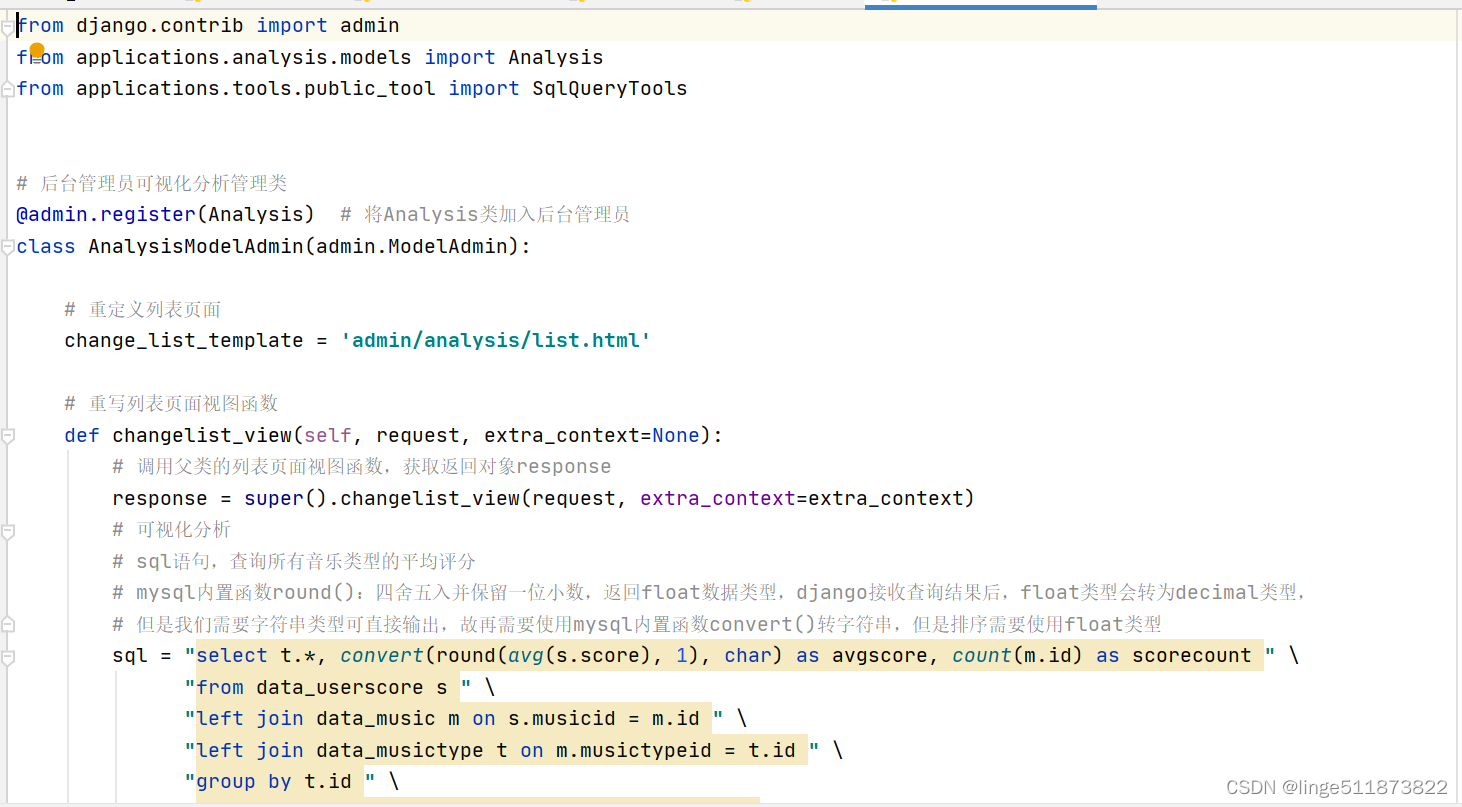This screenshot has width=1462, height=807.
Task: Click 'avg(s.score)' in the select statement
Action: pos(580,655)
